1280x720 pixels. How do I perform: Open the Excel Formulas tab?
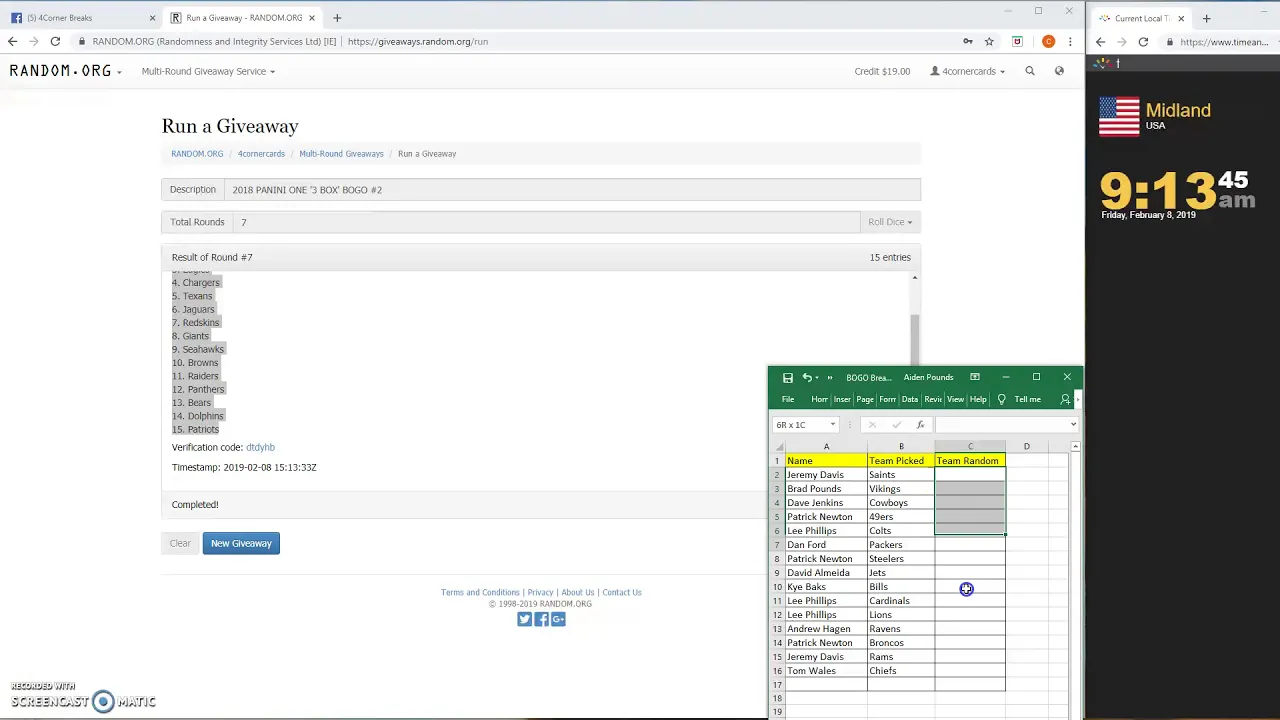tap(887, 399)
